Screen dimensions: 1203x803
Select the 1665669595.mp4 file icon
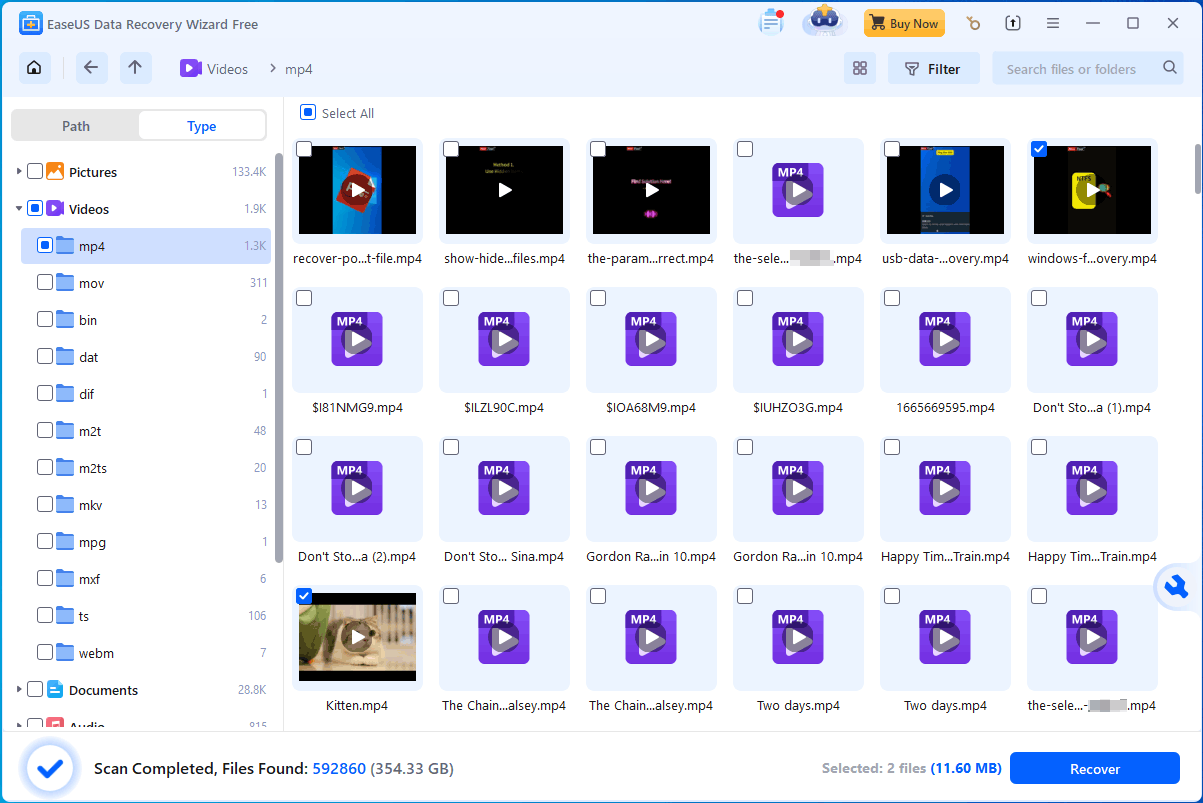coord(945,339)
